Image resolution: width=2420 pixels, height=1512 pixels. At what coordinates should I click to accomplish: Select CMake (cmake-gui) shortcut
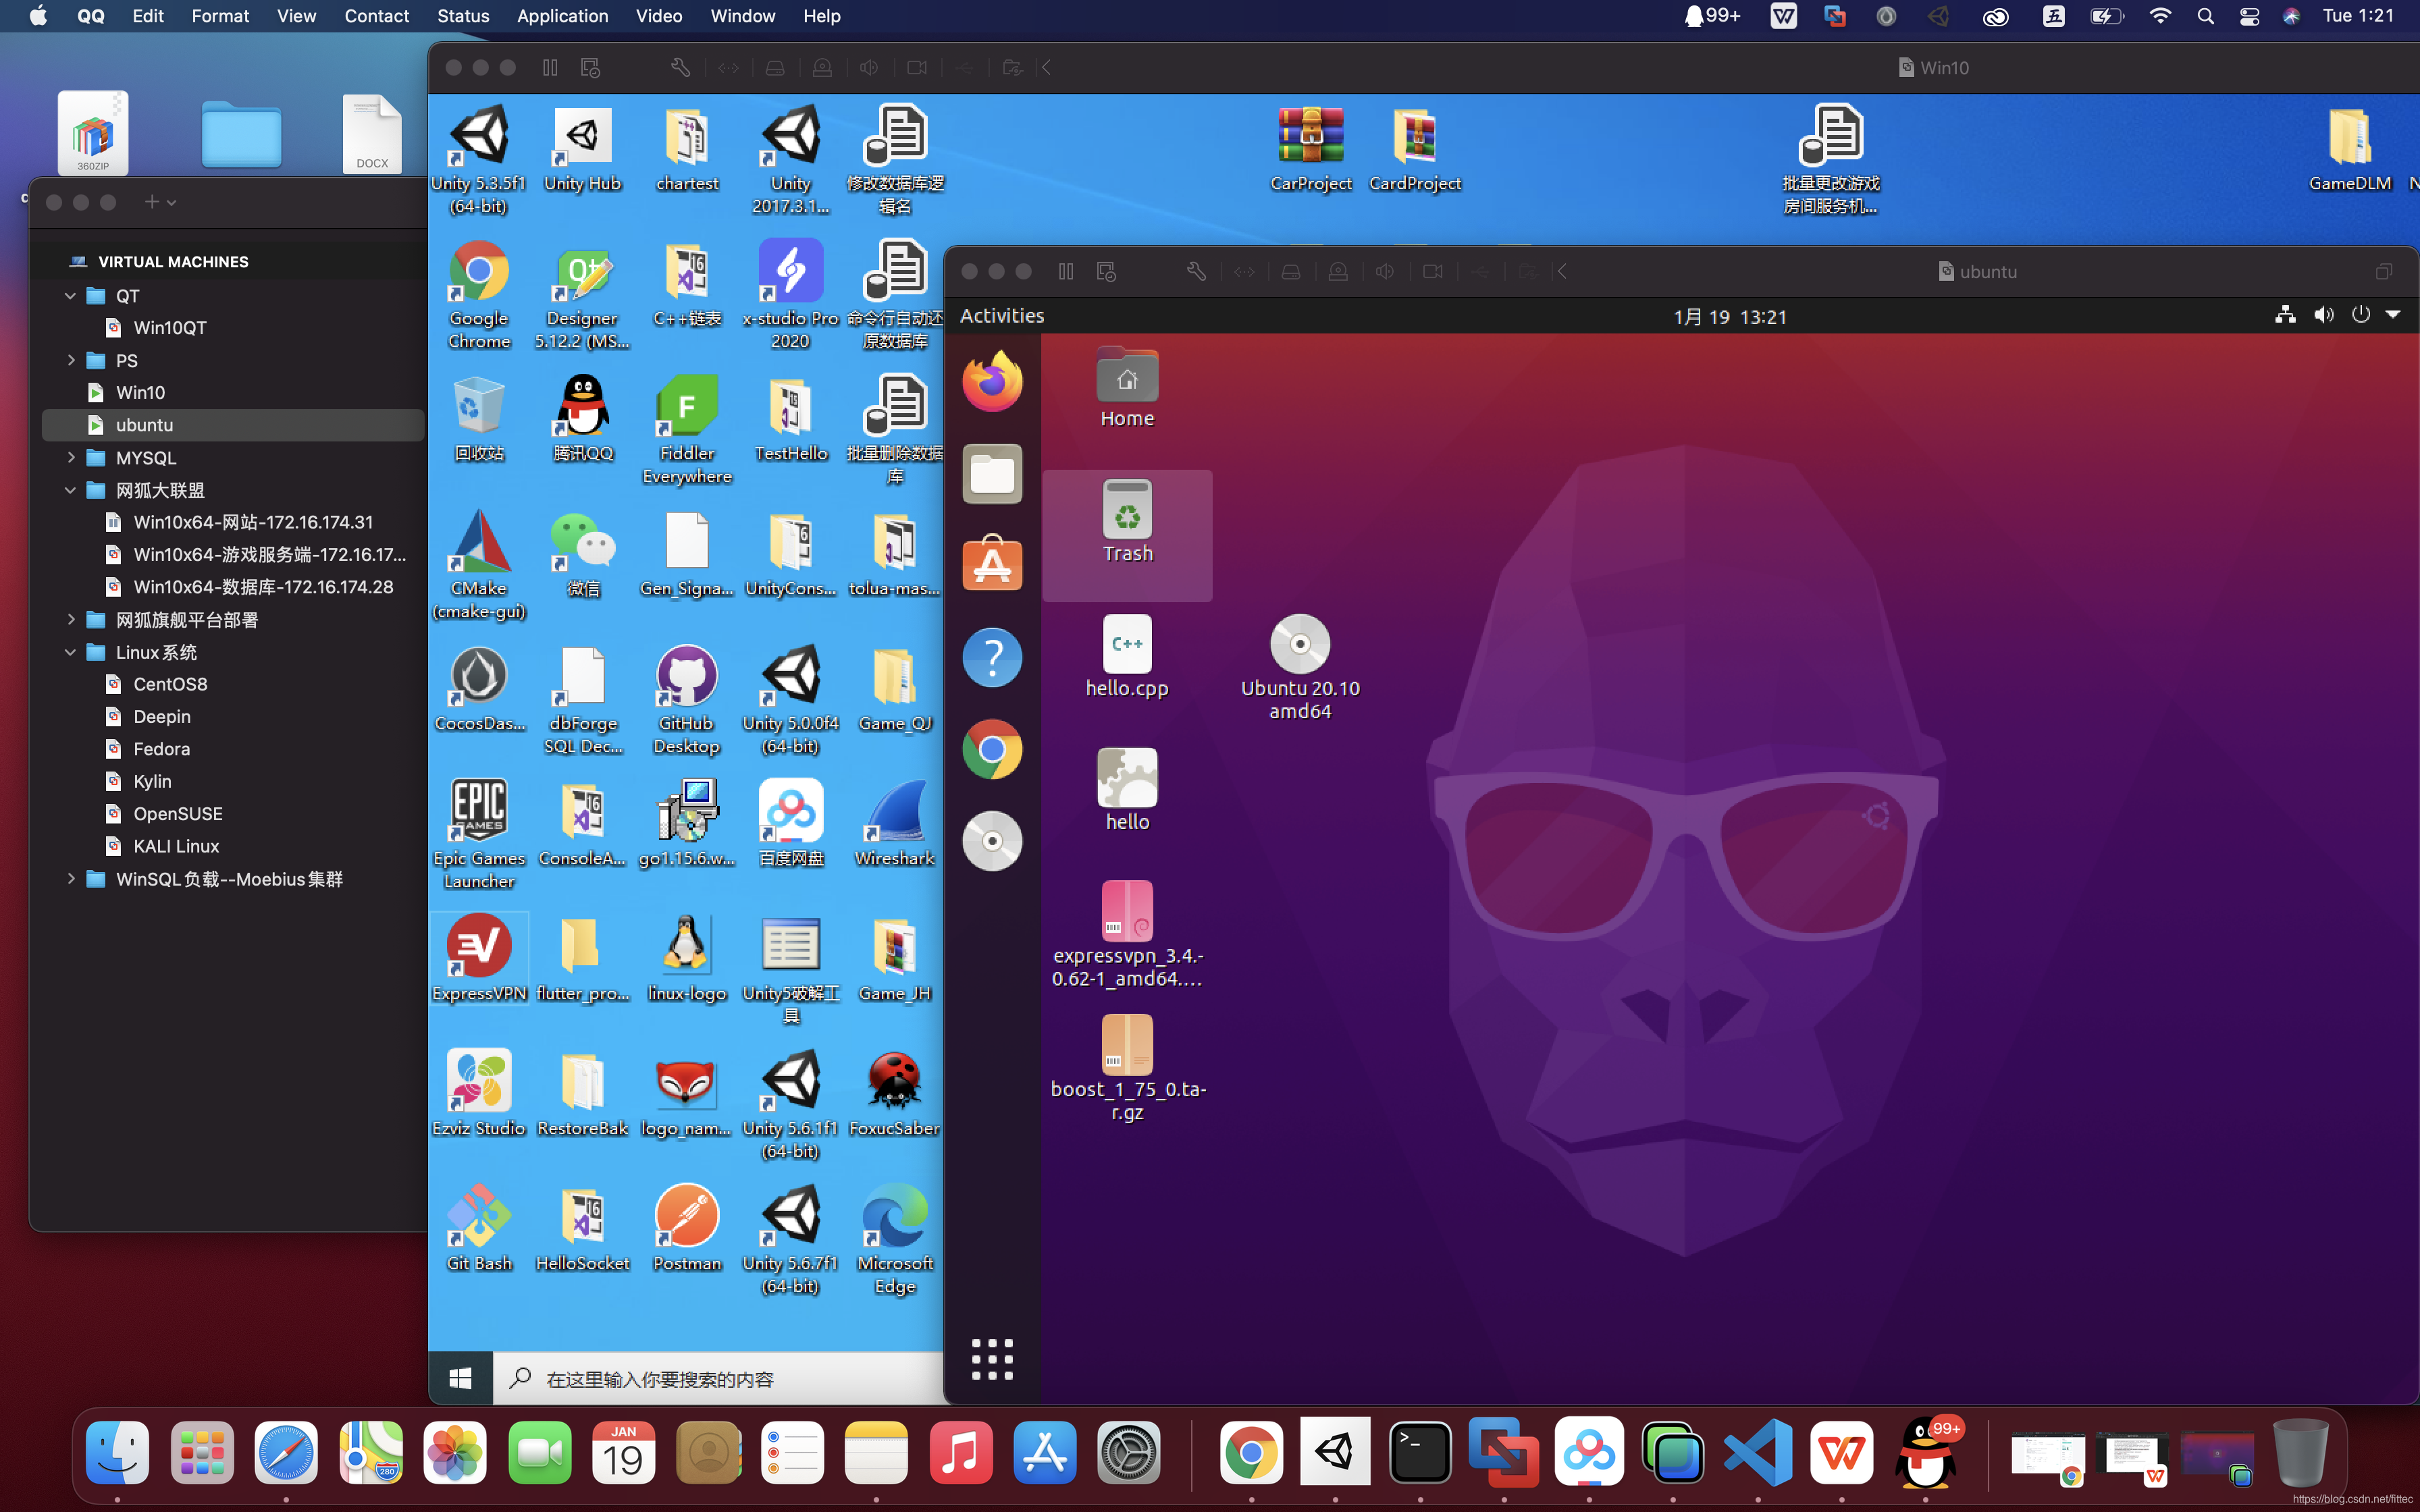pyautogui.click(x=479, y=565)
